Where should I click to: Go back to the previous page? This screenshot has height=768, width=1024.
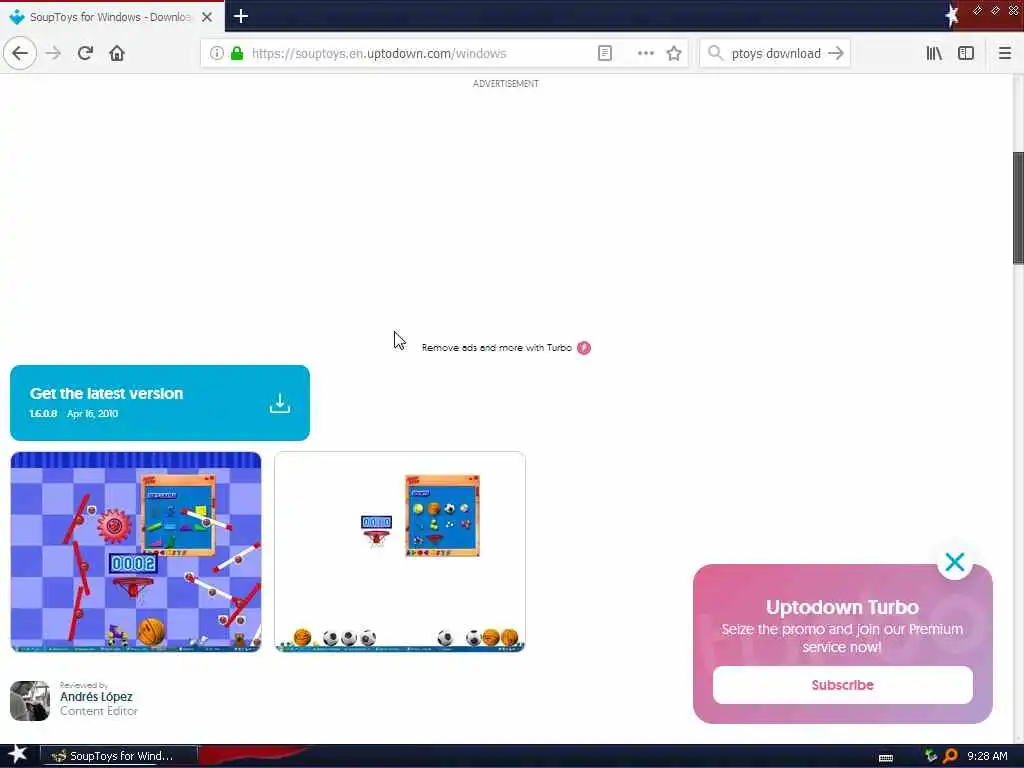point(20,53)
